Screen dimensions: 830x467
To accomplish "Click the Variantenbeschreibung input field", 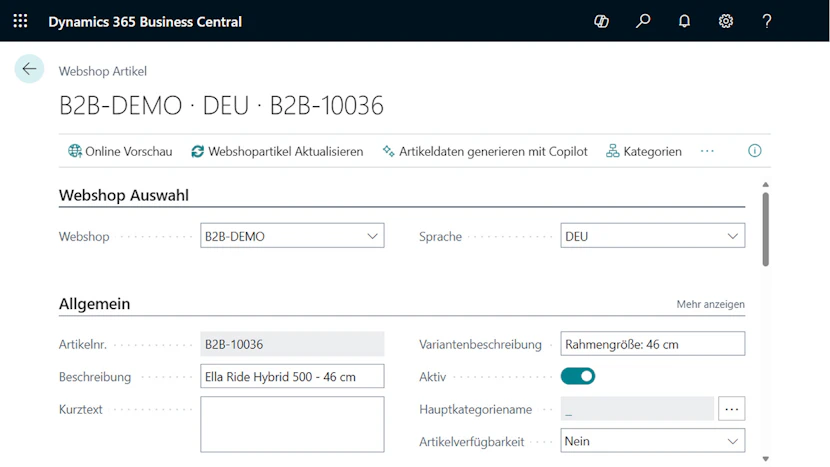I will point(653,344).
